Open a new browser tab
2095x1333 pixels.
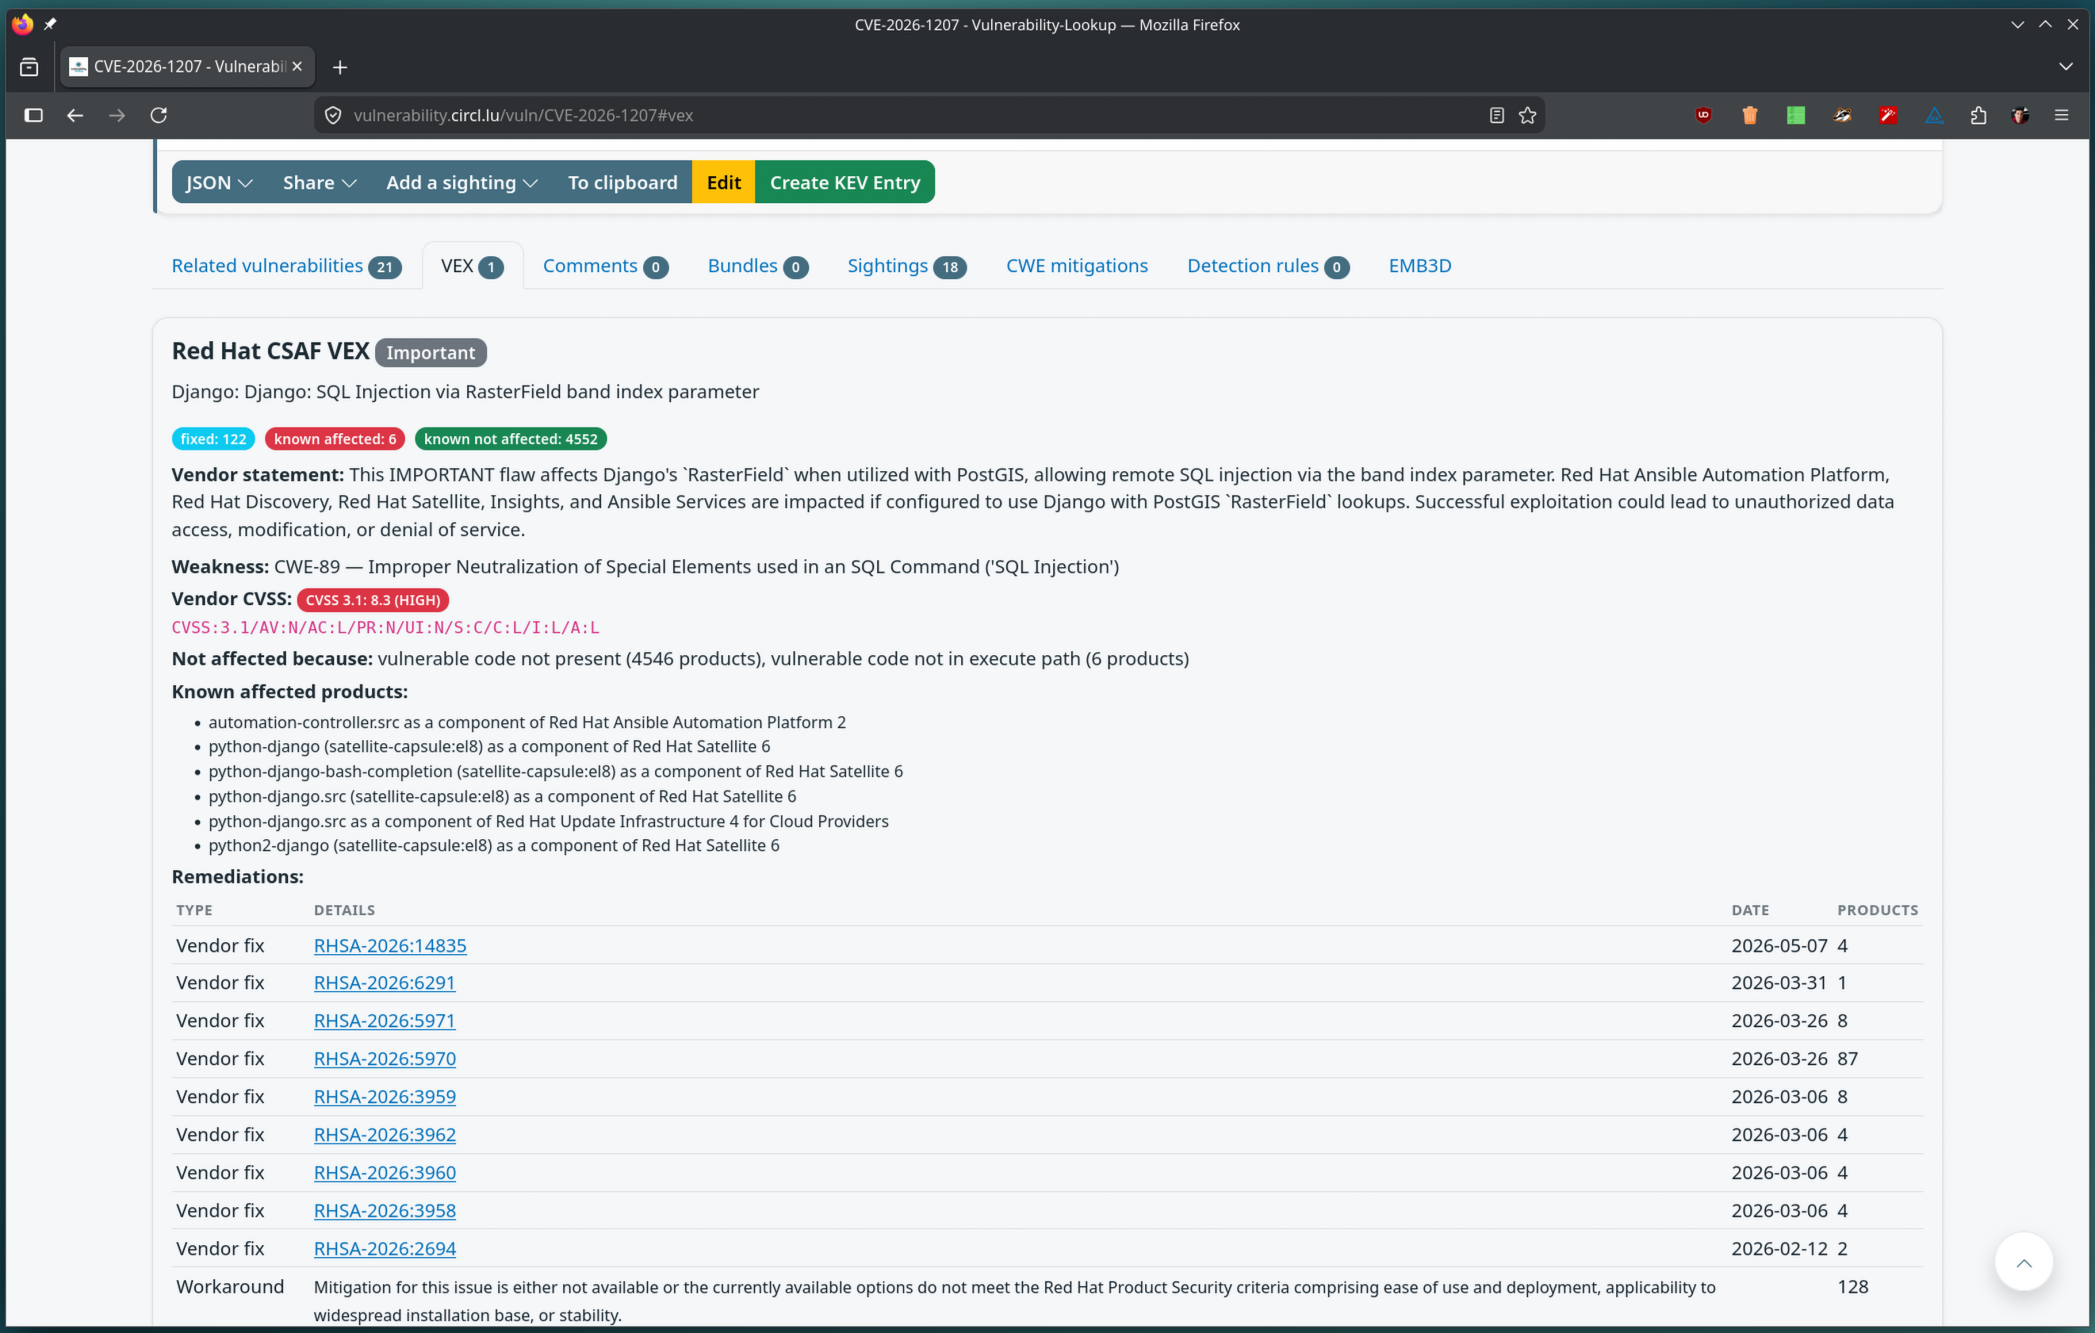click(340, 67)
